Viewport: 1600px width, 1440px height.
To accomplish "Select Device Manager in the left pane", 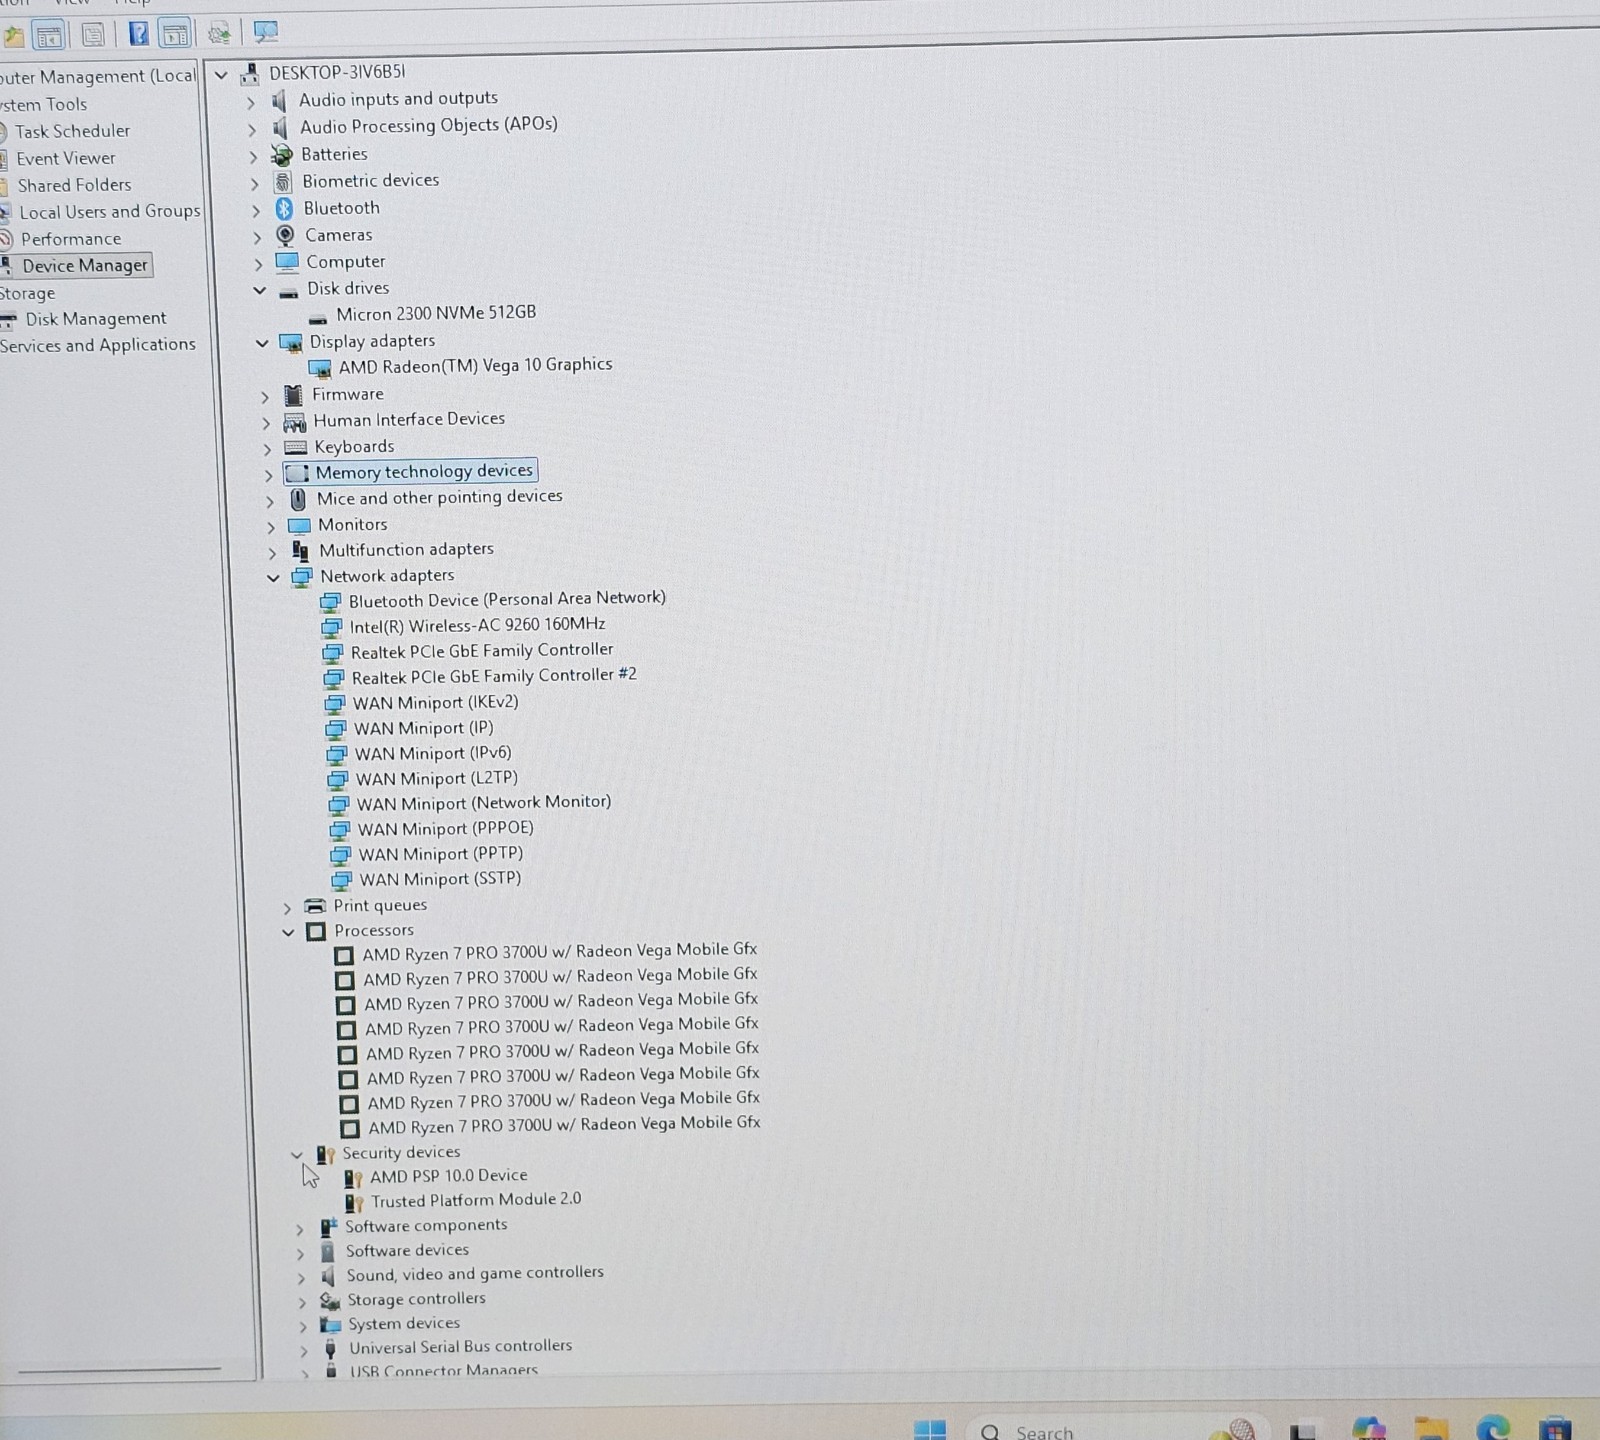I will [85, 265].
